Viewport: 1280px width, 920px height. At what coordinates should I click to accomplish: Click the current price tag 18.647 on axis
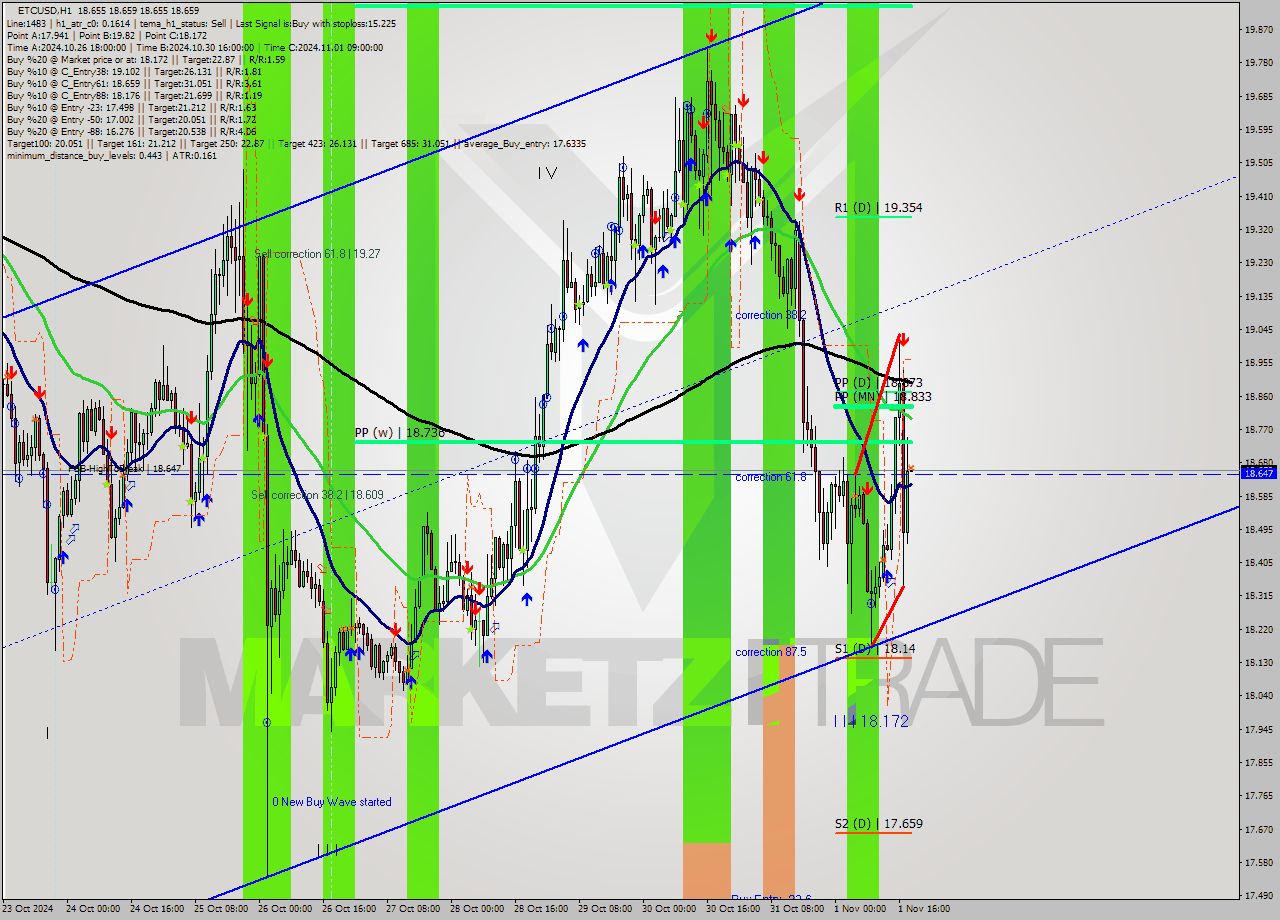pyautogui.click(x=1259, y=473)
